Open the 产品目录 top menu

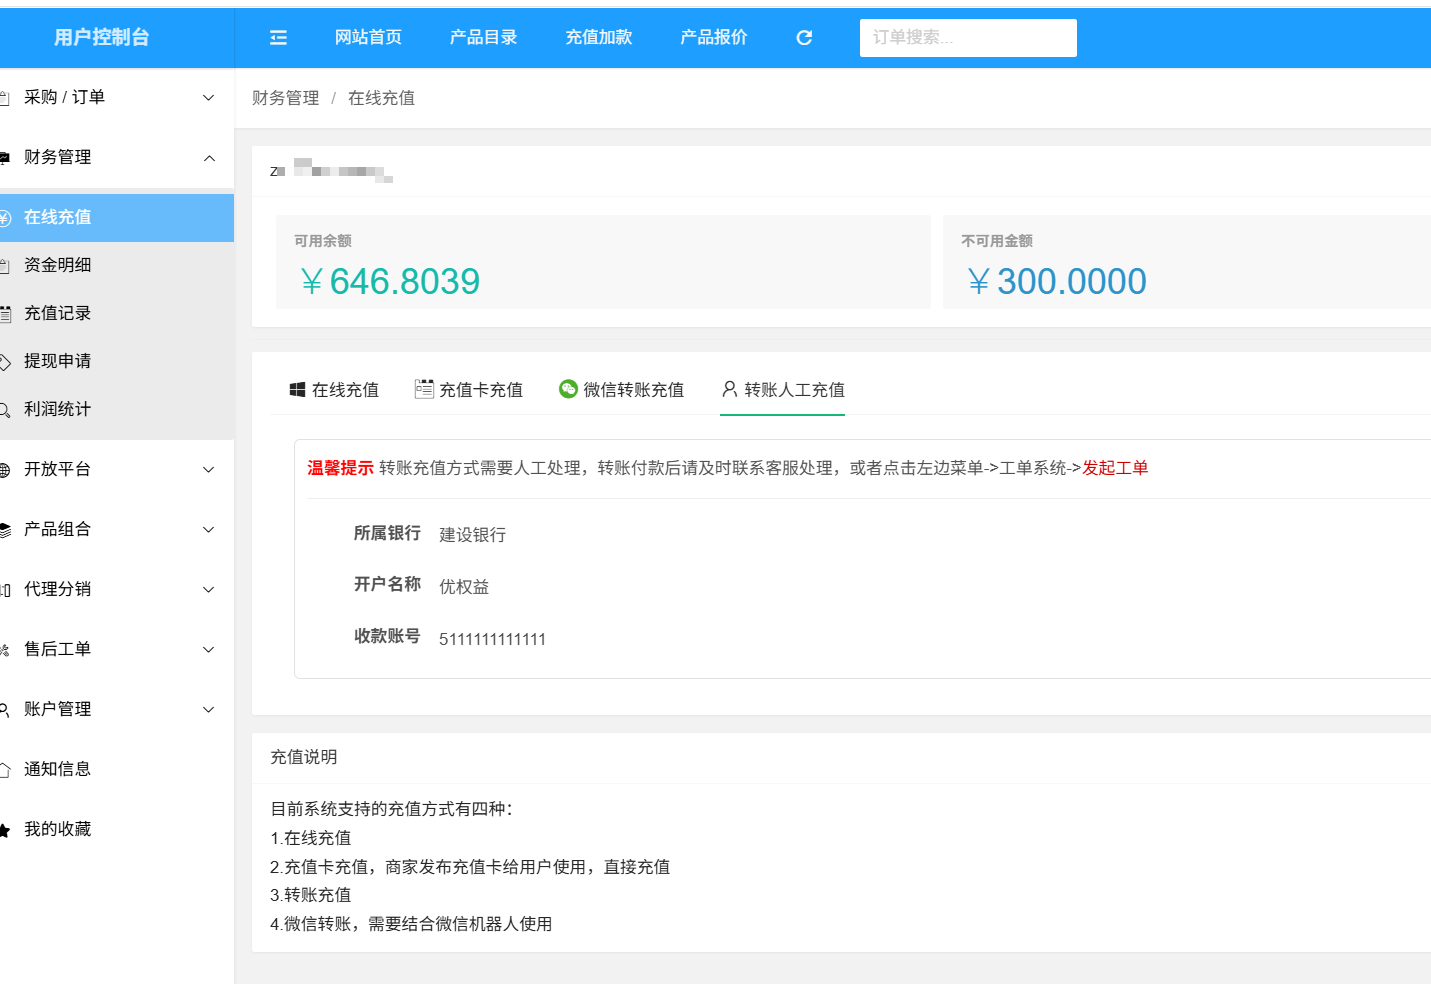483,37
